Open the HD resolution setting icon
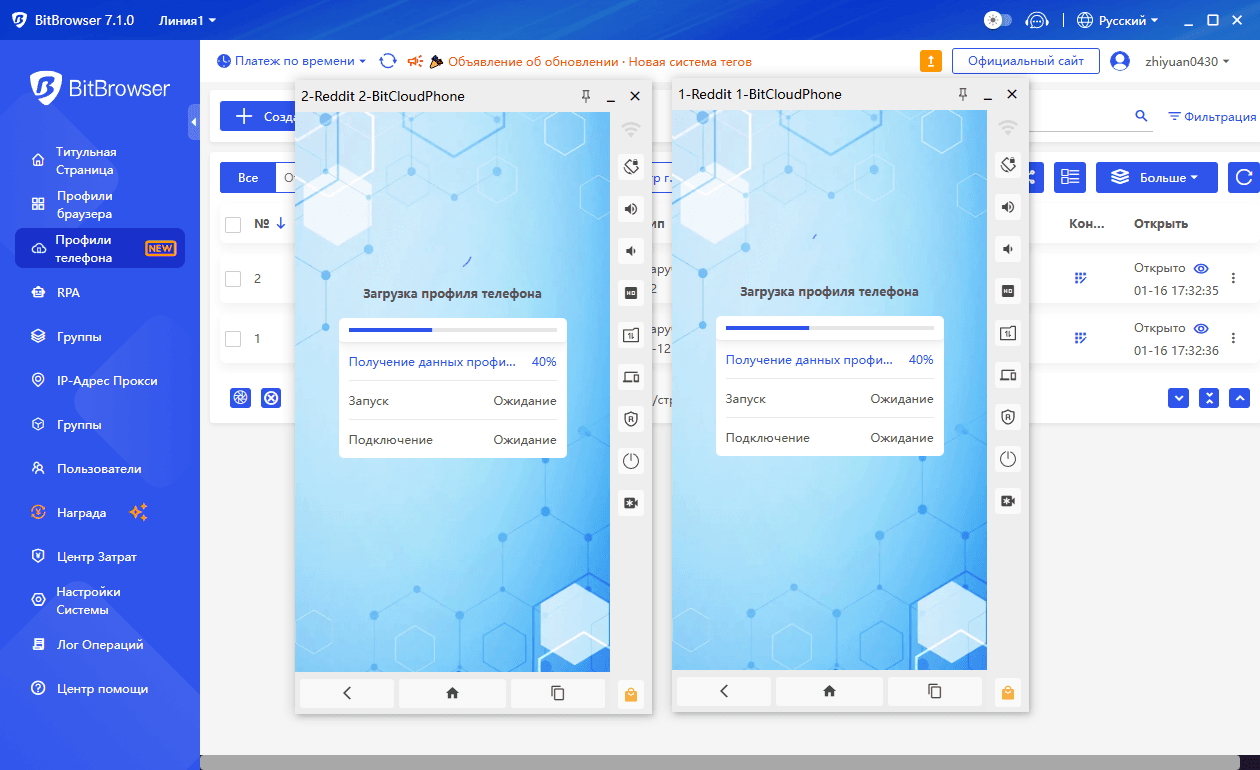The height and width of the screenshot is (770, 1260). [x=630, y=292]
